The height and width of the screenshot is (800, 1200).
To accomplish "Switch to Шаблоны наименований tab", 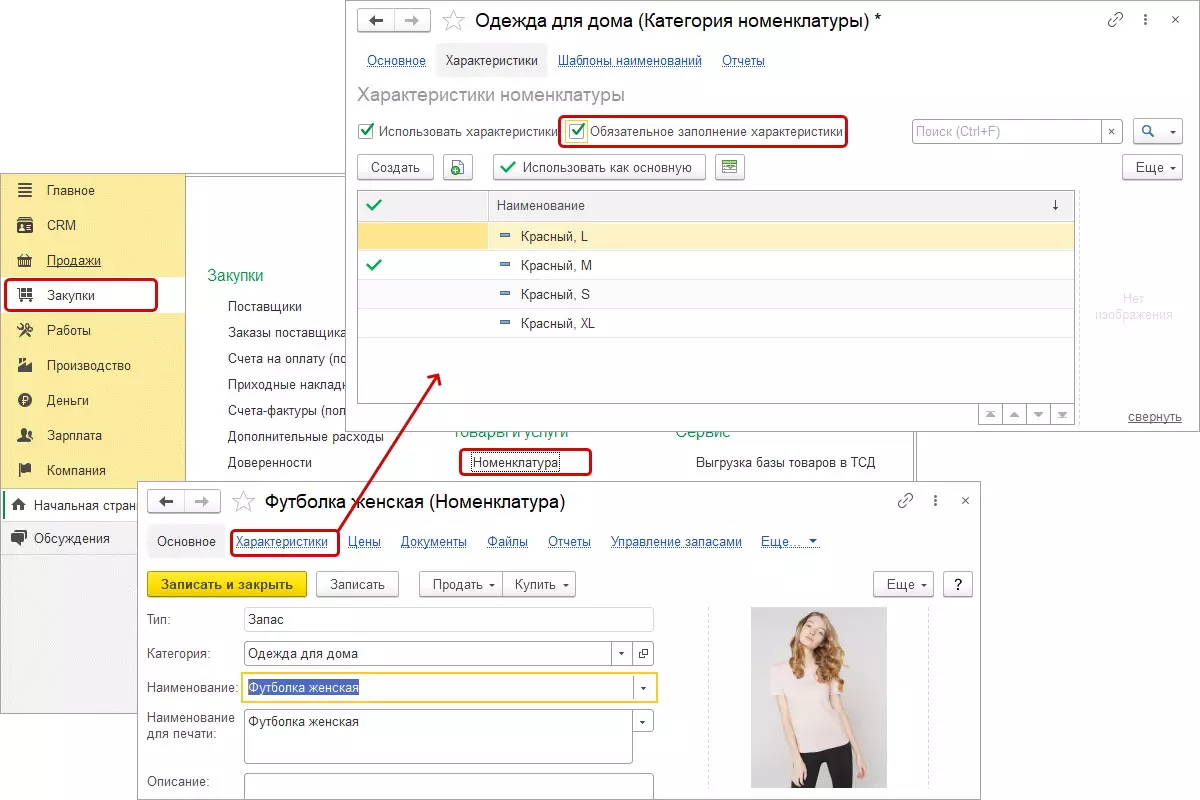I will pos(629,61).
